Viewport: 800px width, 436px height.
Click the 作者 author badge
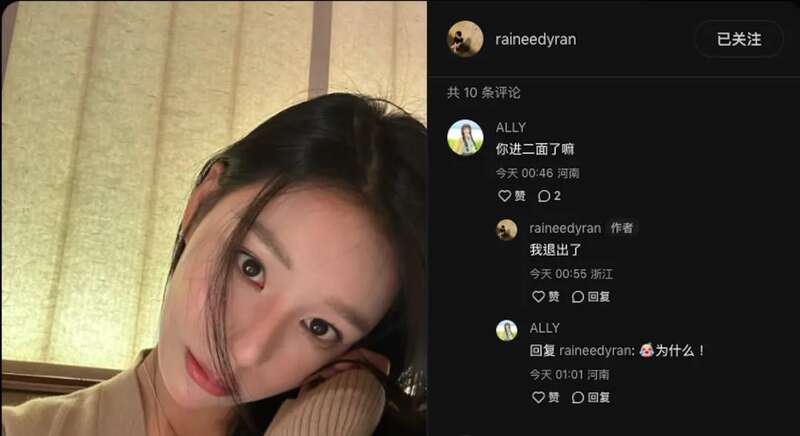[622, 228]
